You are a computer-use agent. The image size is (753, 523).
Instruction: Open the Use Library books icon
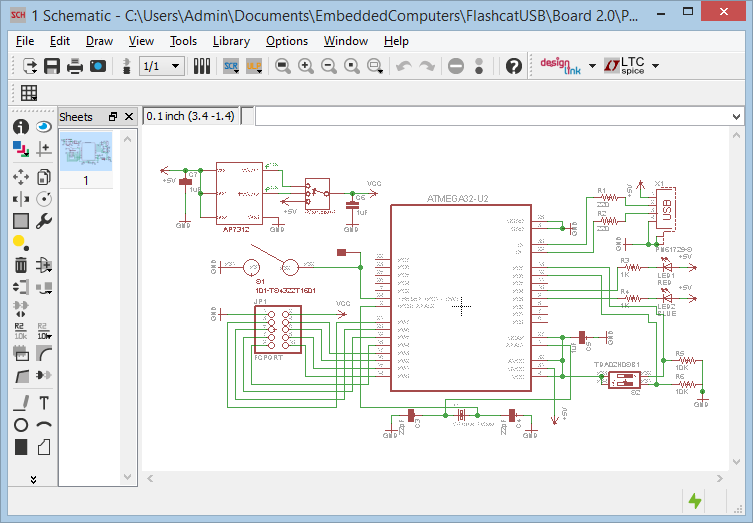[202, 66]
